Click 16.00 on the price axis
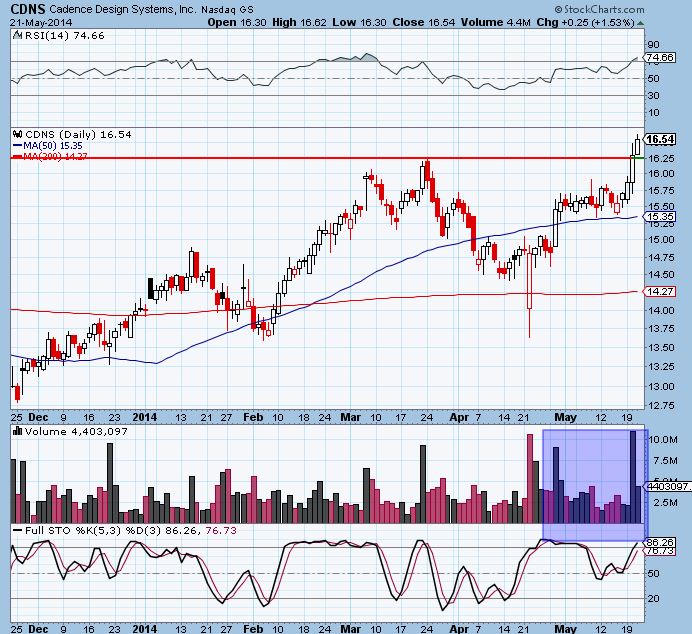This screenshot has height=634, width=692. (661, 173)
